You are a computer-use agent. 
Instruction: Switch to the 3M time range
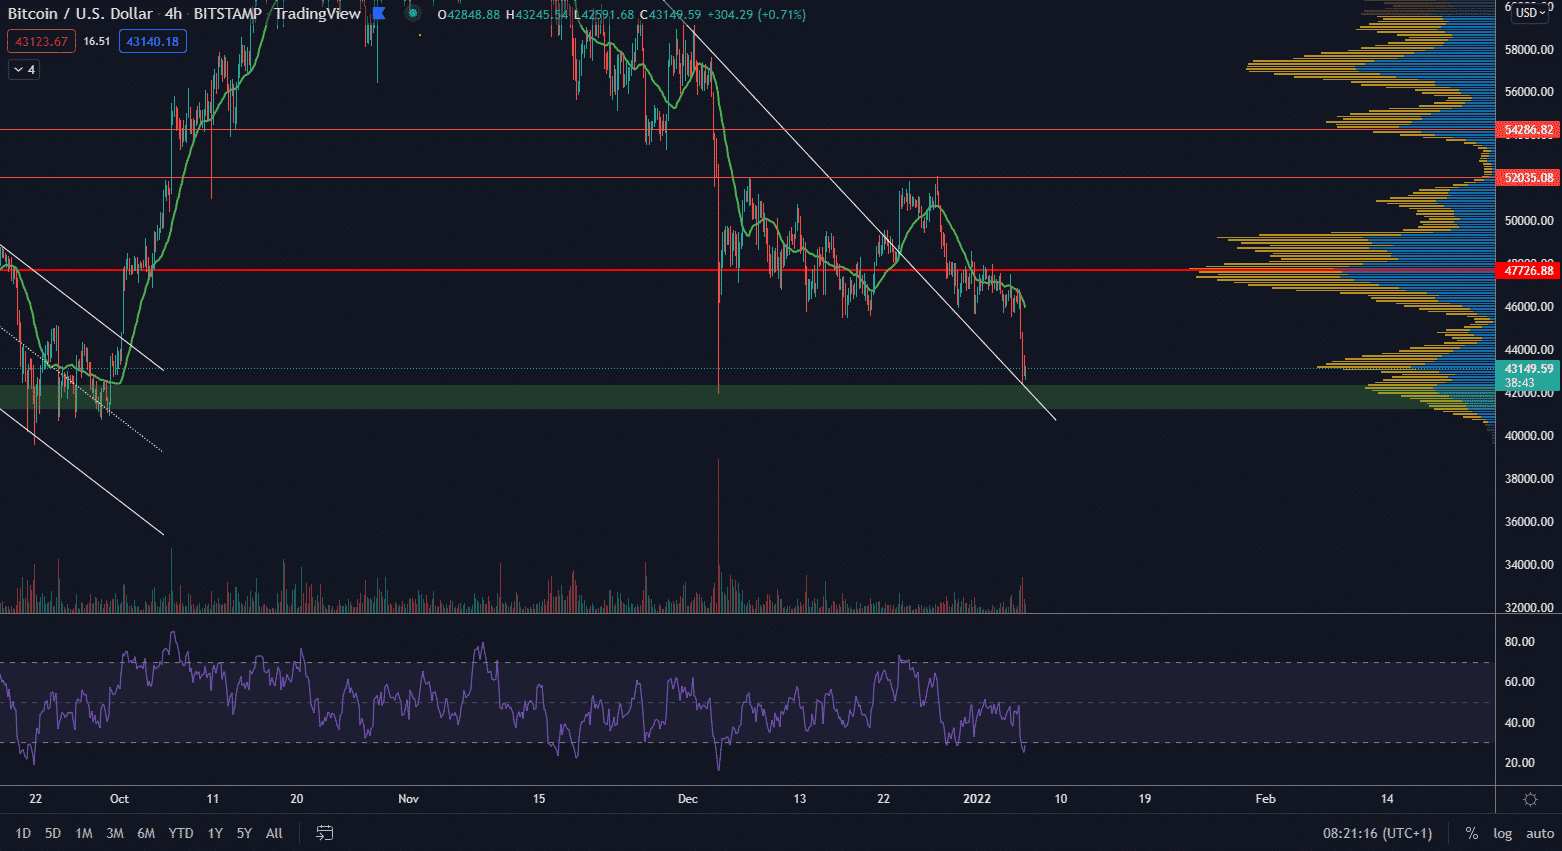[115, 833]
